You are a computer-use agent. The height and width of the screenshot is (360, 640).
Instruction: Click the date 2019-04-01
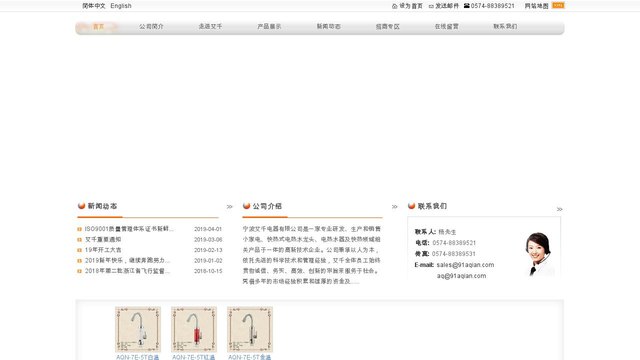coord(208,229)
